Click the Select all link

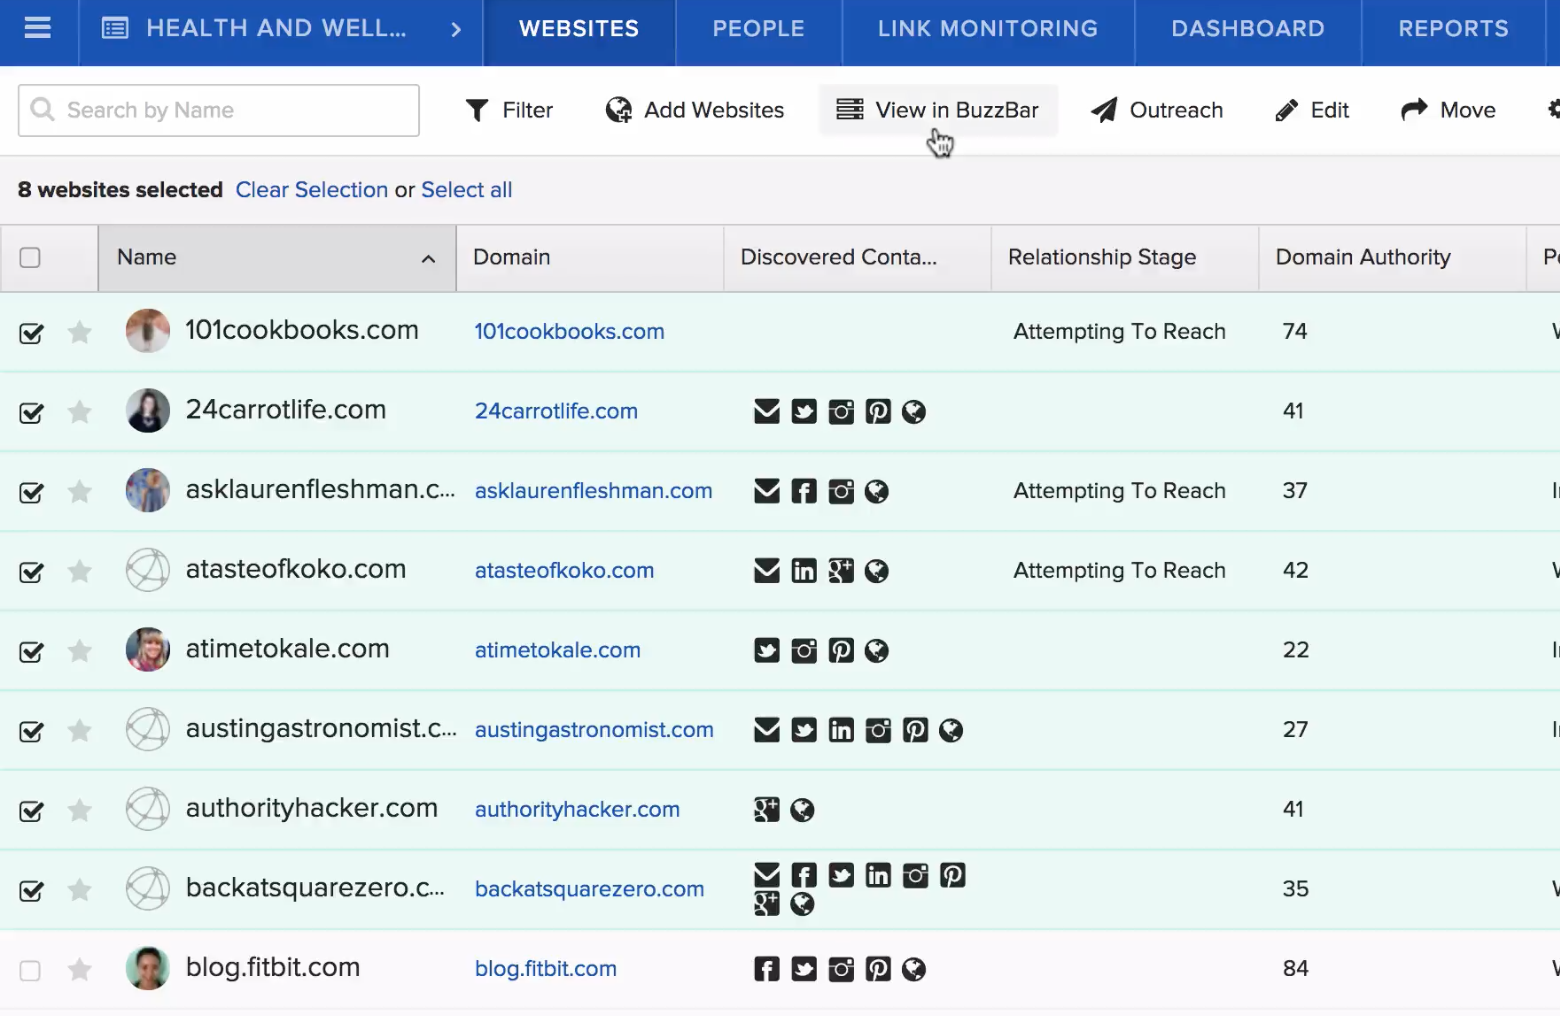pos(466,190)
